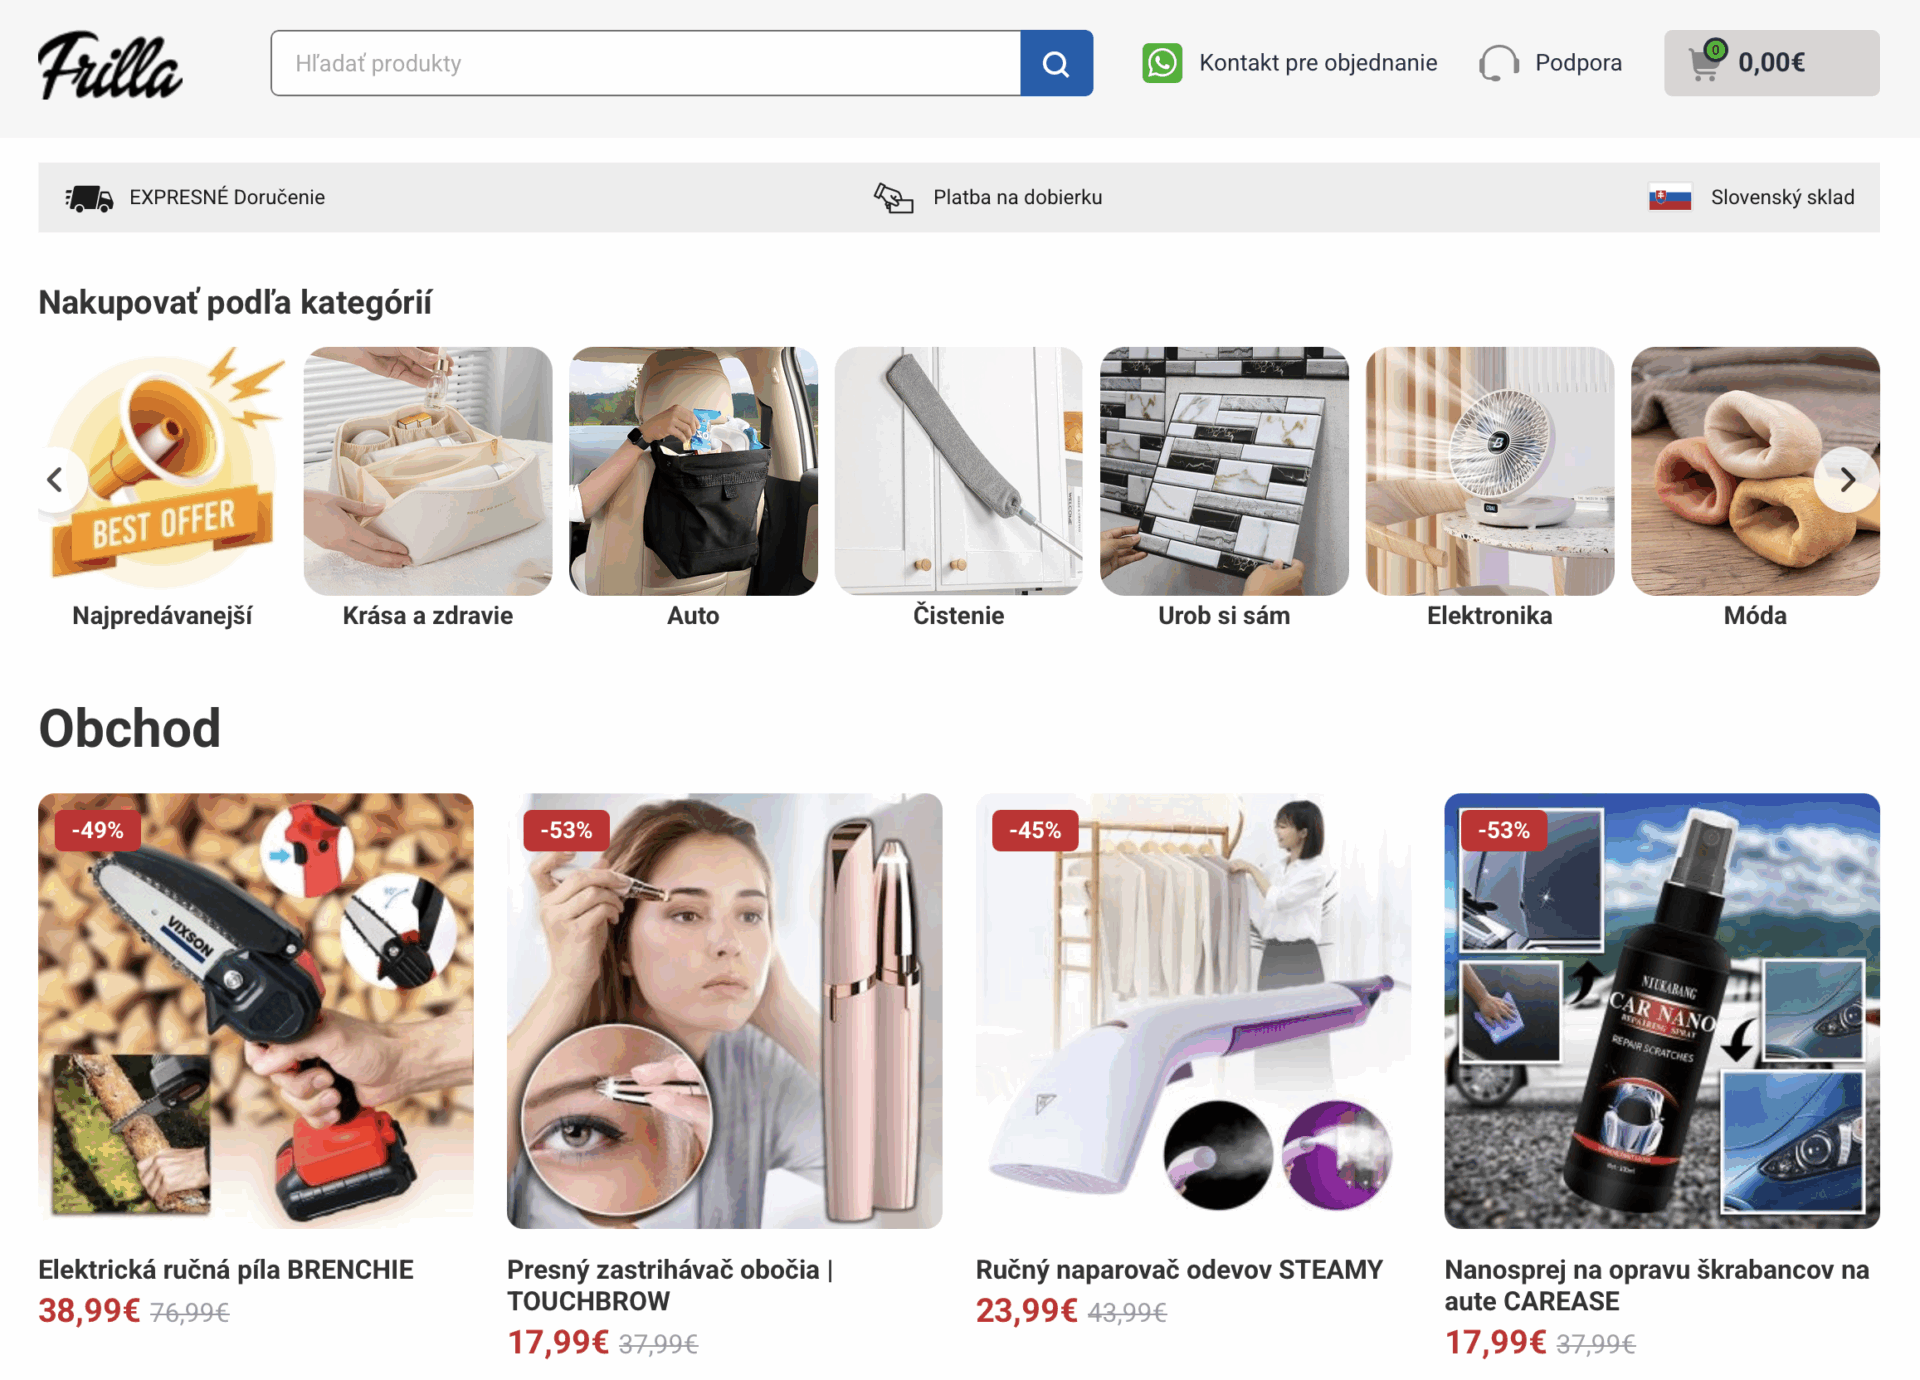Click the Slovak flag icon
The image size is (1920, 1380).
[x=1670, y=198]
